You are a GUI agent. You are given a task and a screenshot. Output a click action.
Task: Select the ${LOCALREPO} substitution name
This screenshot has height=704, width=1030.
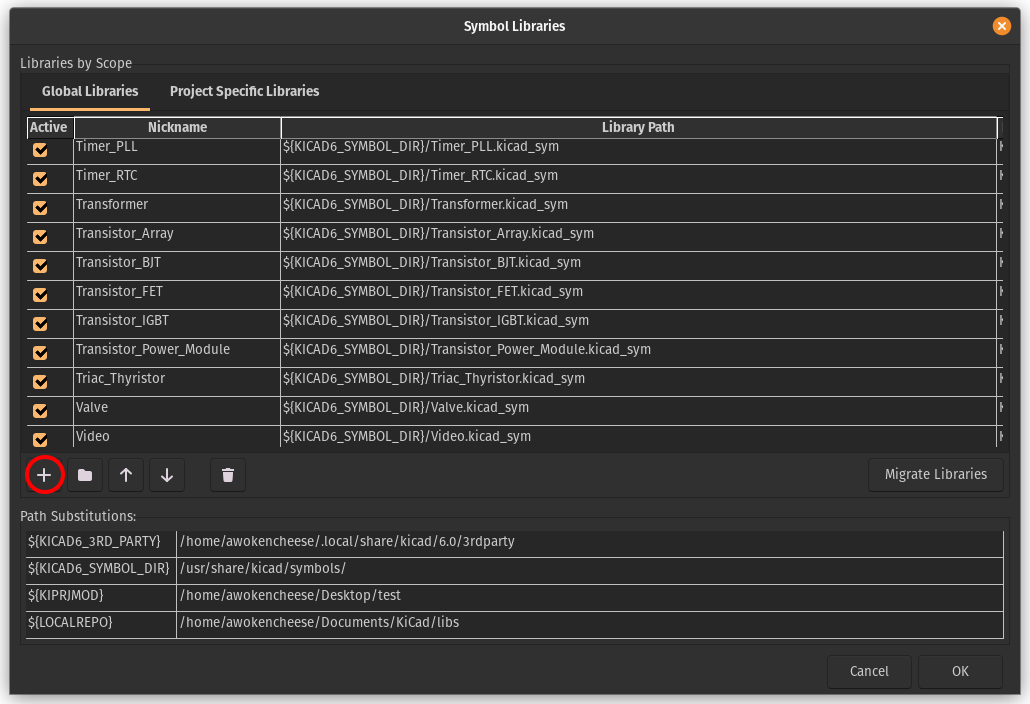tap(101, 625)
